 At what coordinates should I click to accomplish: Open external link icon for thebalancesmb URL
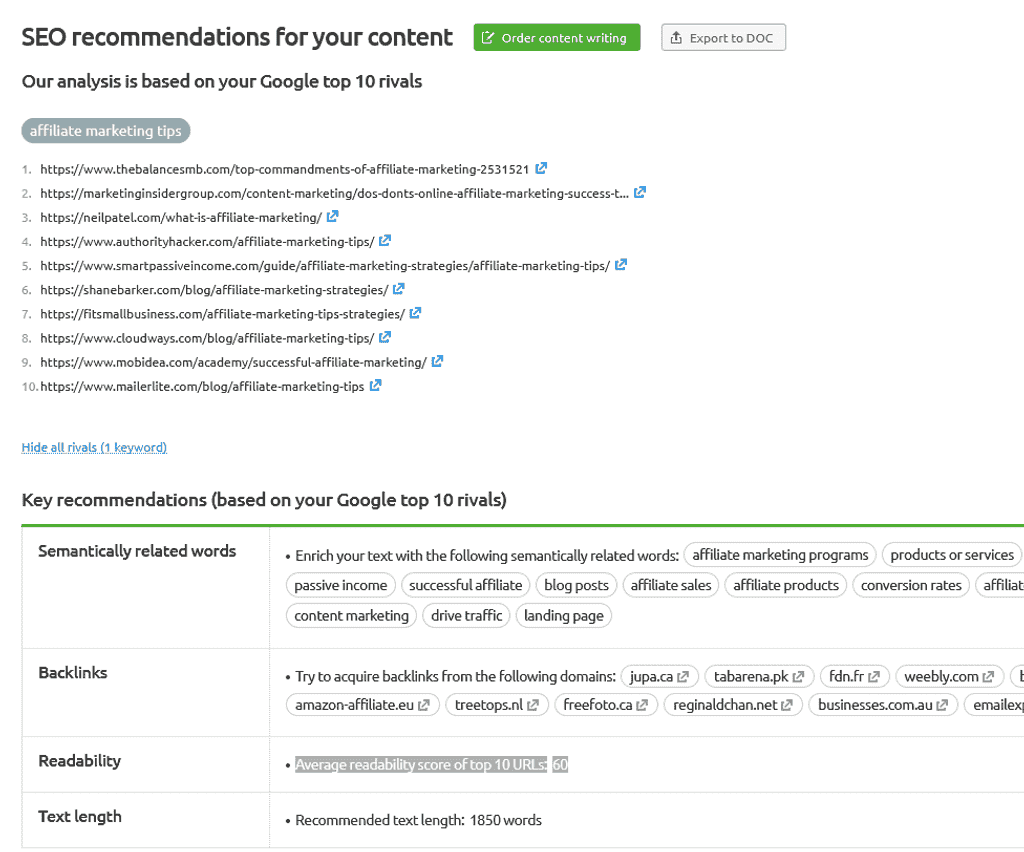tap(541, 168)
